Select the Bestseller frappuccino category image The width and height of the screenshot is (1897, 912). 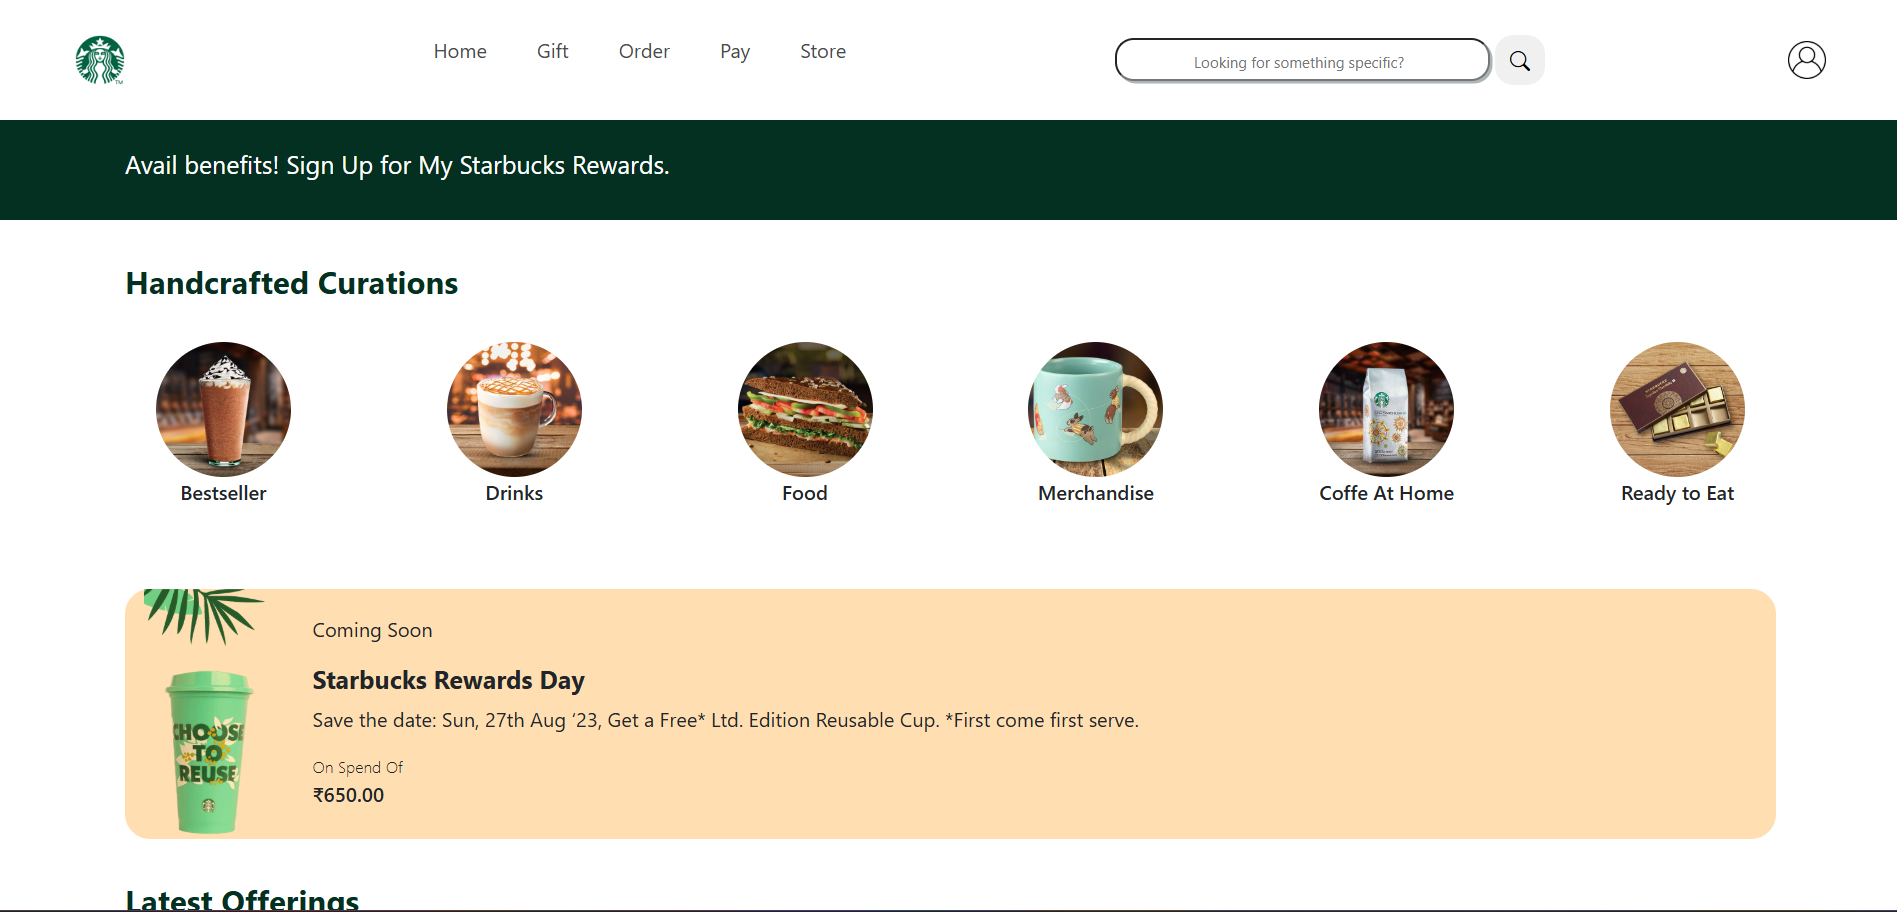[223, 409]
